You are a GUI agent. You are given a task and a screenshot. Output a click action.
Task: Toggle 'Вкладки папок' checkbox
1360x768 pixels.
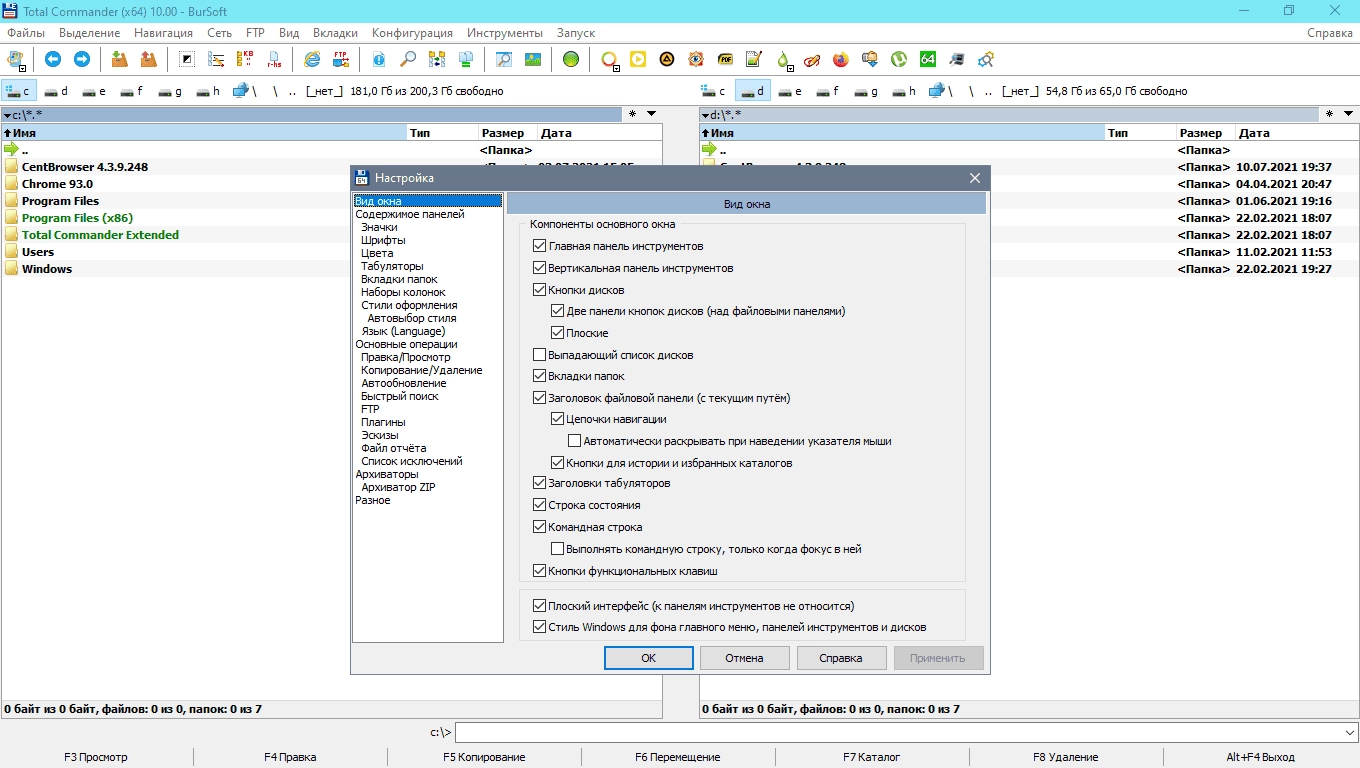pyautogui.click(x=540, y=376)
